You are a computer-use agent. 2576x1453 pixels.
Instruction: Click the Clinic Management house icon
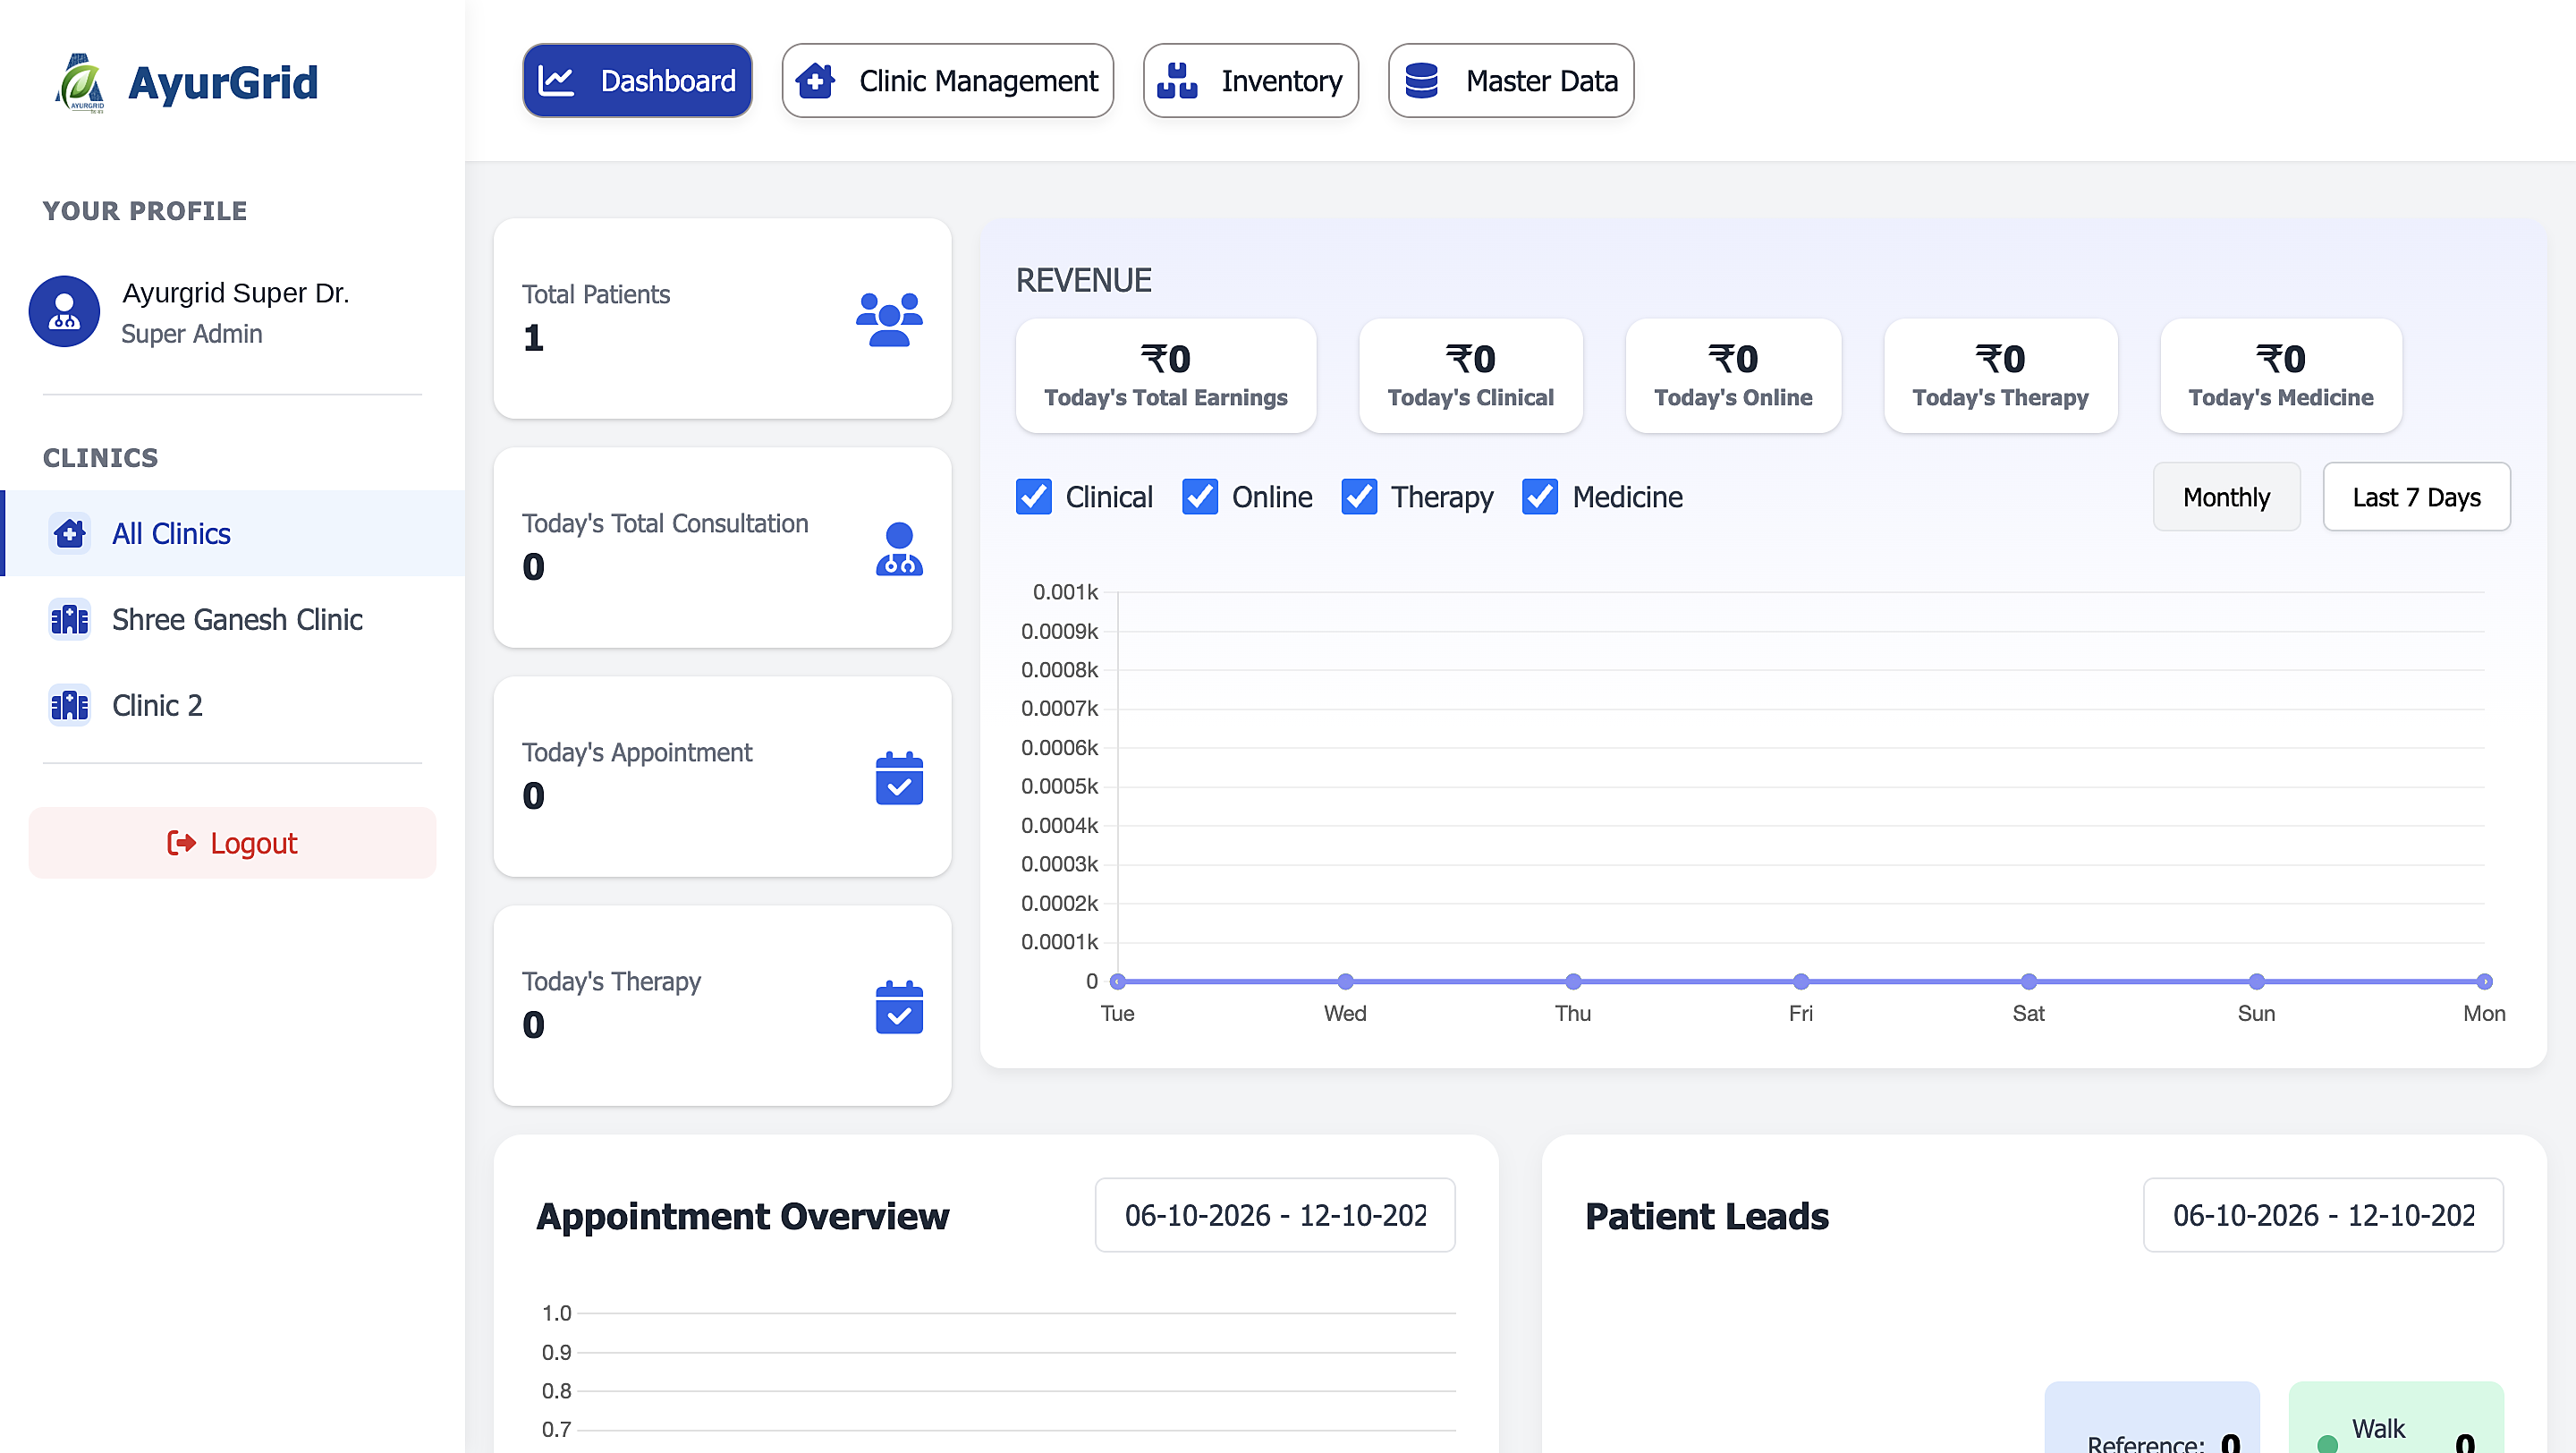[x=815, y=81]
